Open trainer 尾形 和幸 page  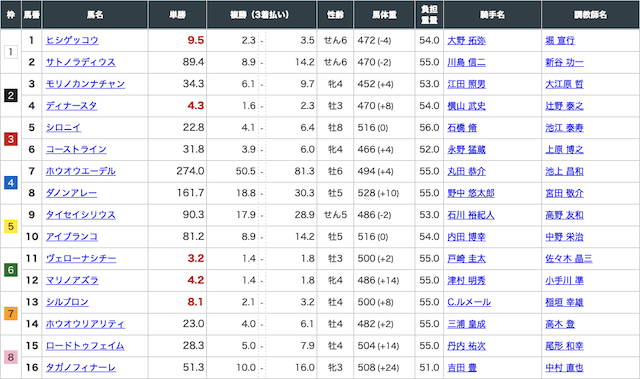pos(564,346)
